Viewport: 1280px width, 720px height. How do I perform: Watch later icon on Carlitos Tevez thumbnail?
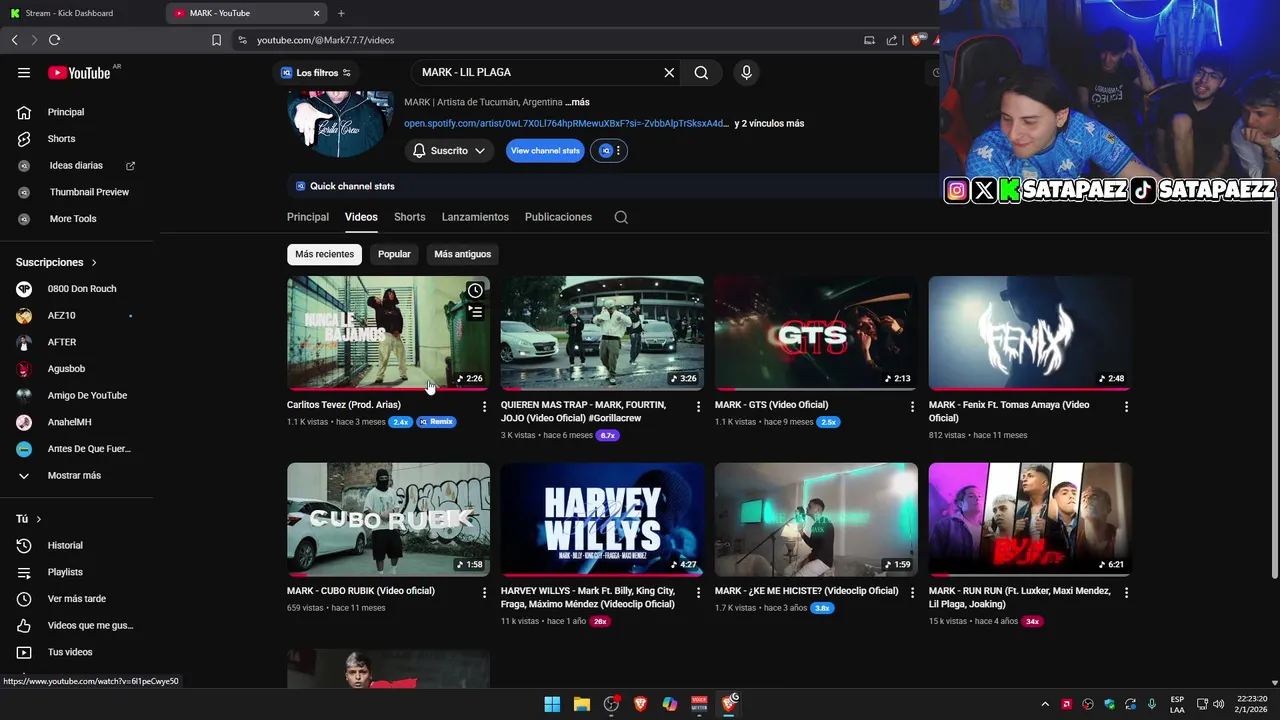coord(475,290)
